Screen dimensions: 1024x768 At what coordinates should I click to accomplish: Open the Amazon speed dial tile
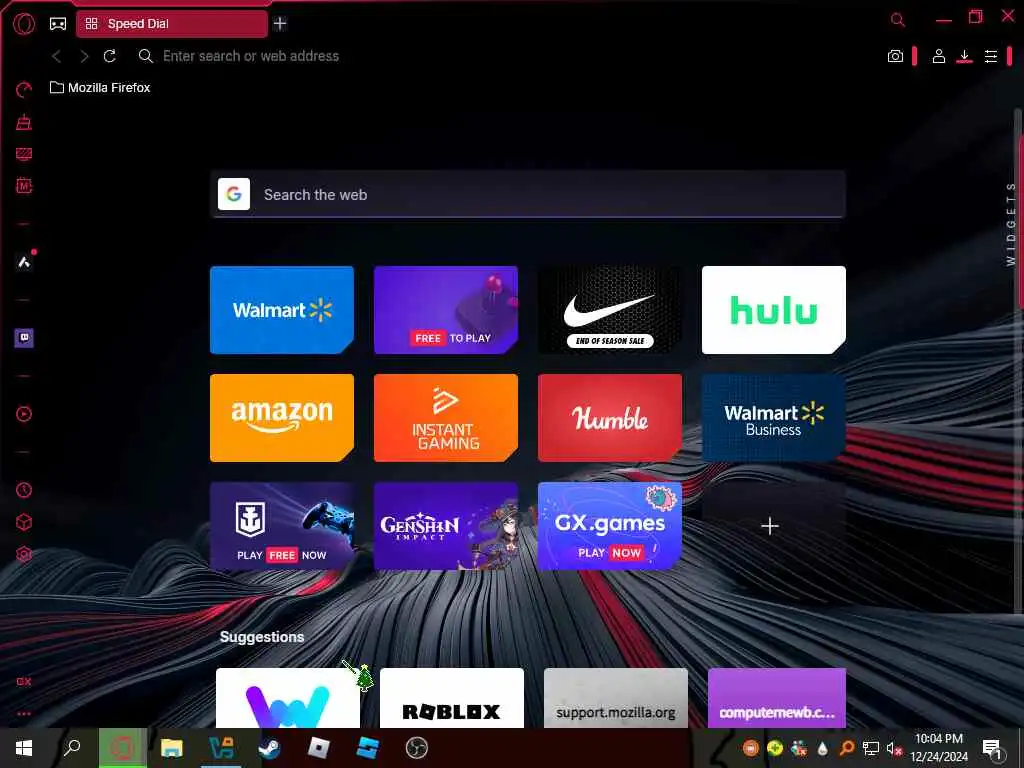[x=281, y=418]
